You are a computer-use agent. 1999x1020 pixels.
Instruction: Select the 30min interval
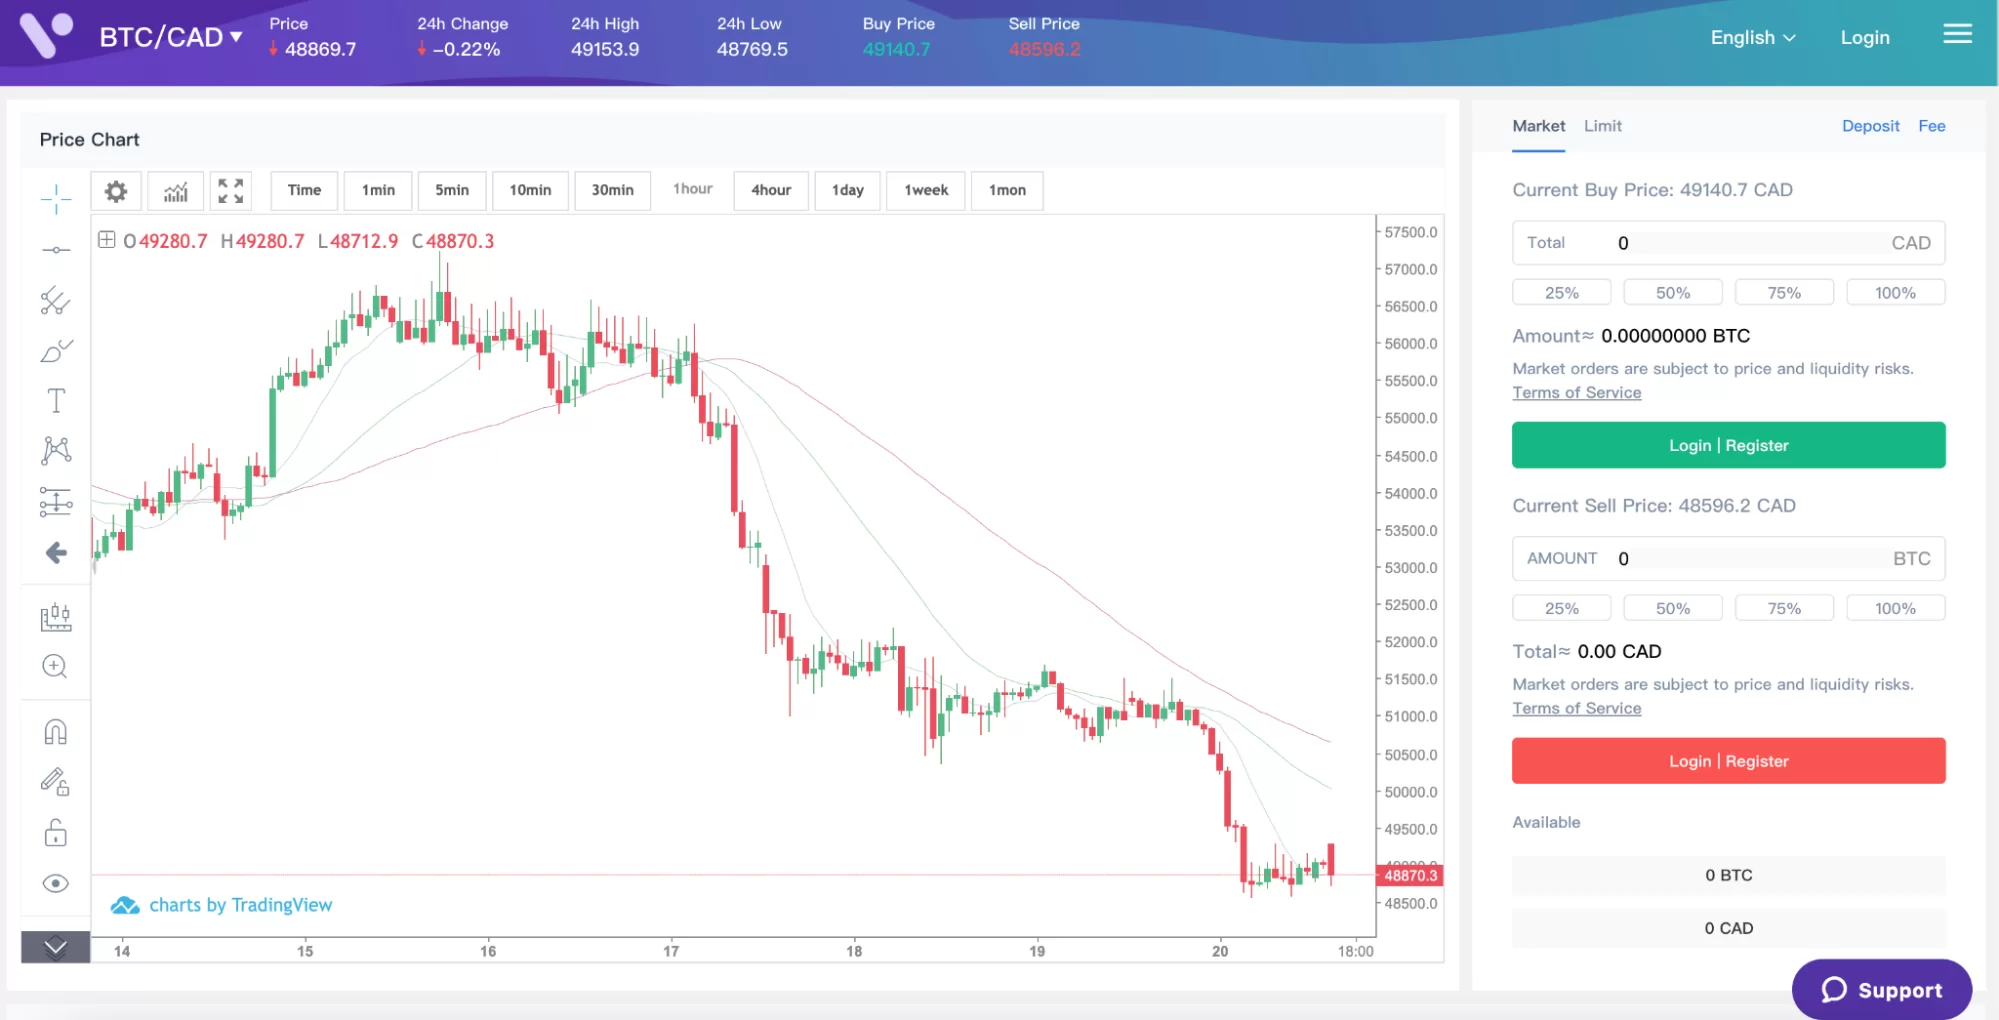[612, 190]
